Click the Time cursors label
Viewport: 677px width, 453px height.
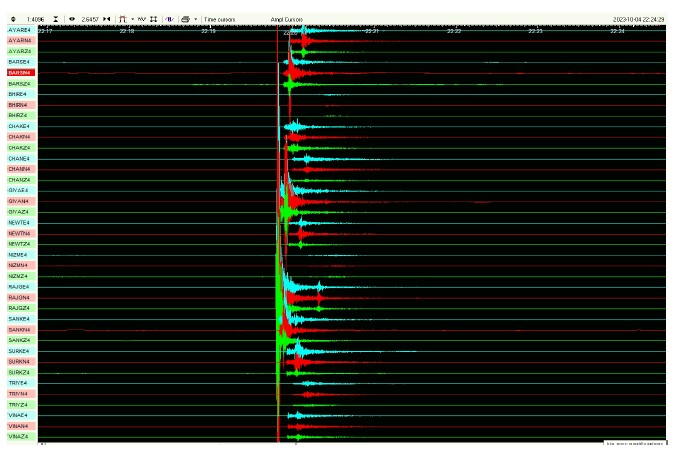pyautogui.click(x=219, y=19)
